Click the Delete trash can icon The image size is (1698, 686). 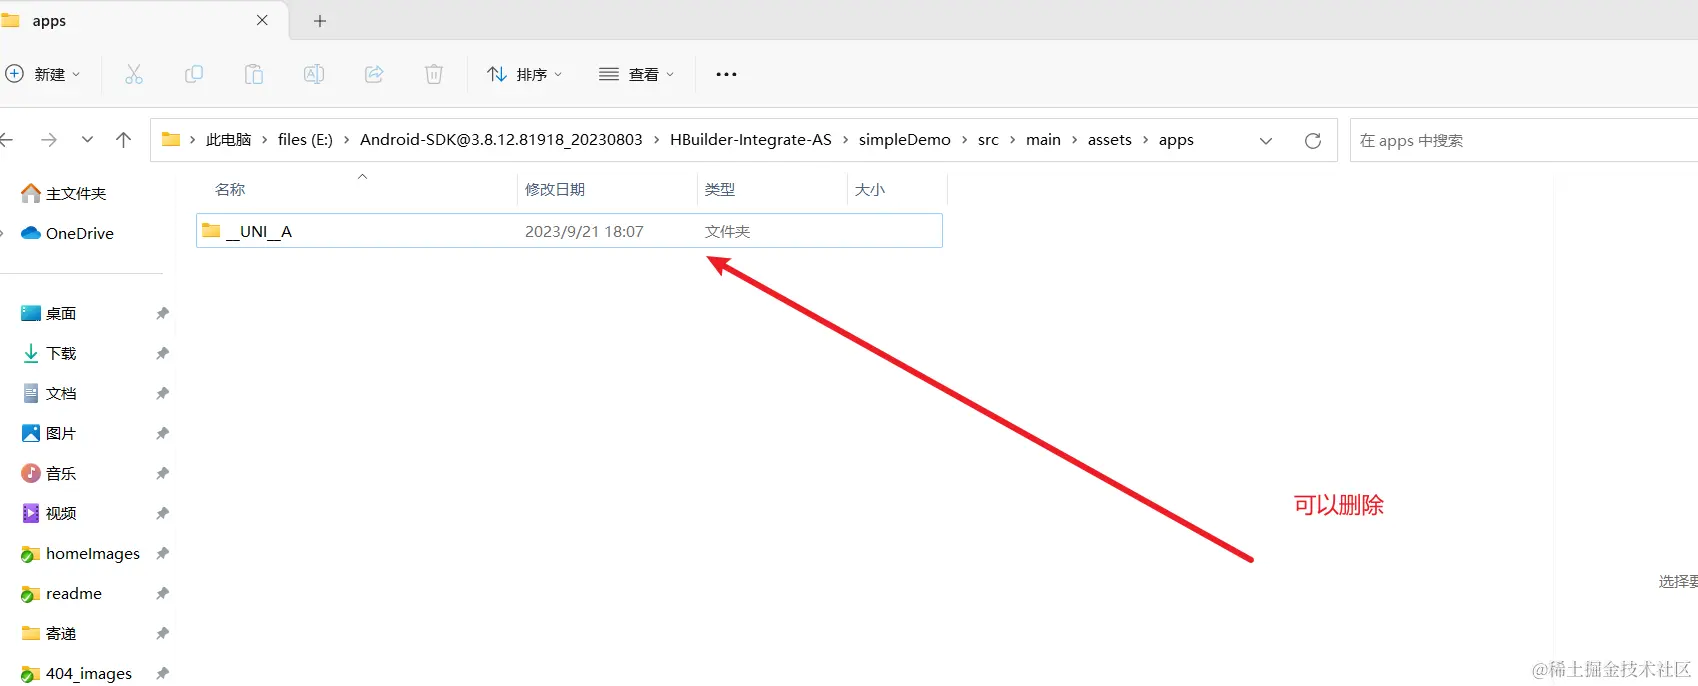coord(434,74)
